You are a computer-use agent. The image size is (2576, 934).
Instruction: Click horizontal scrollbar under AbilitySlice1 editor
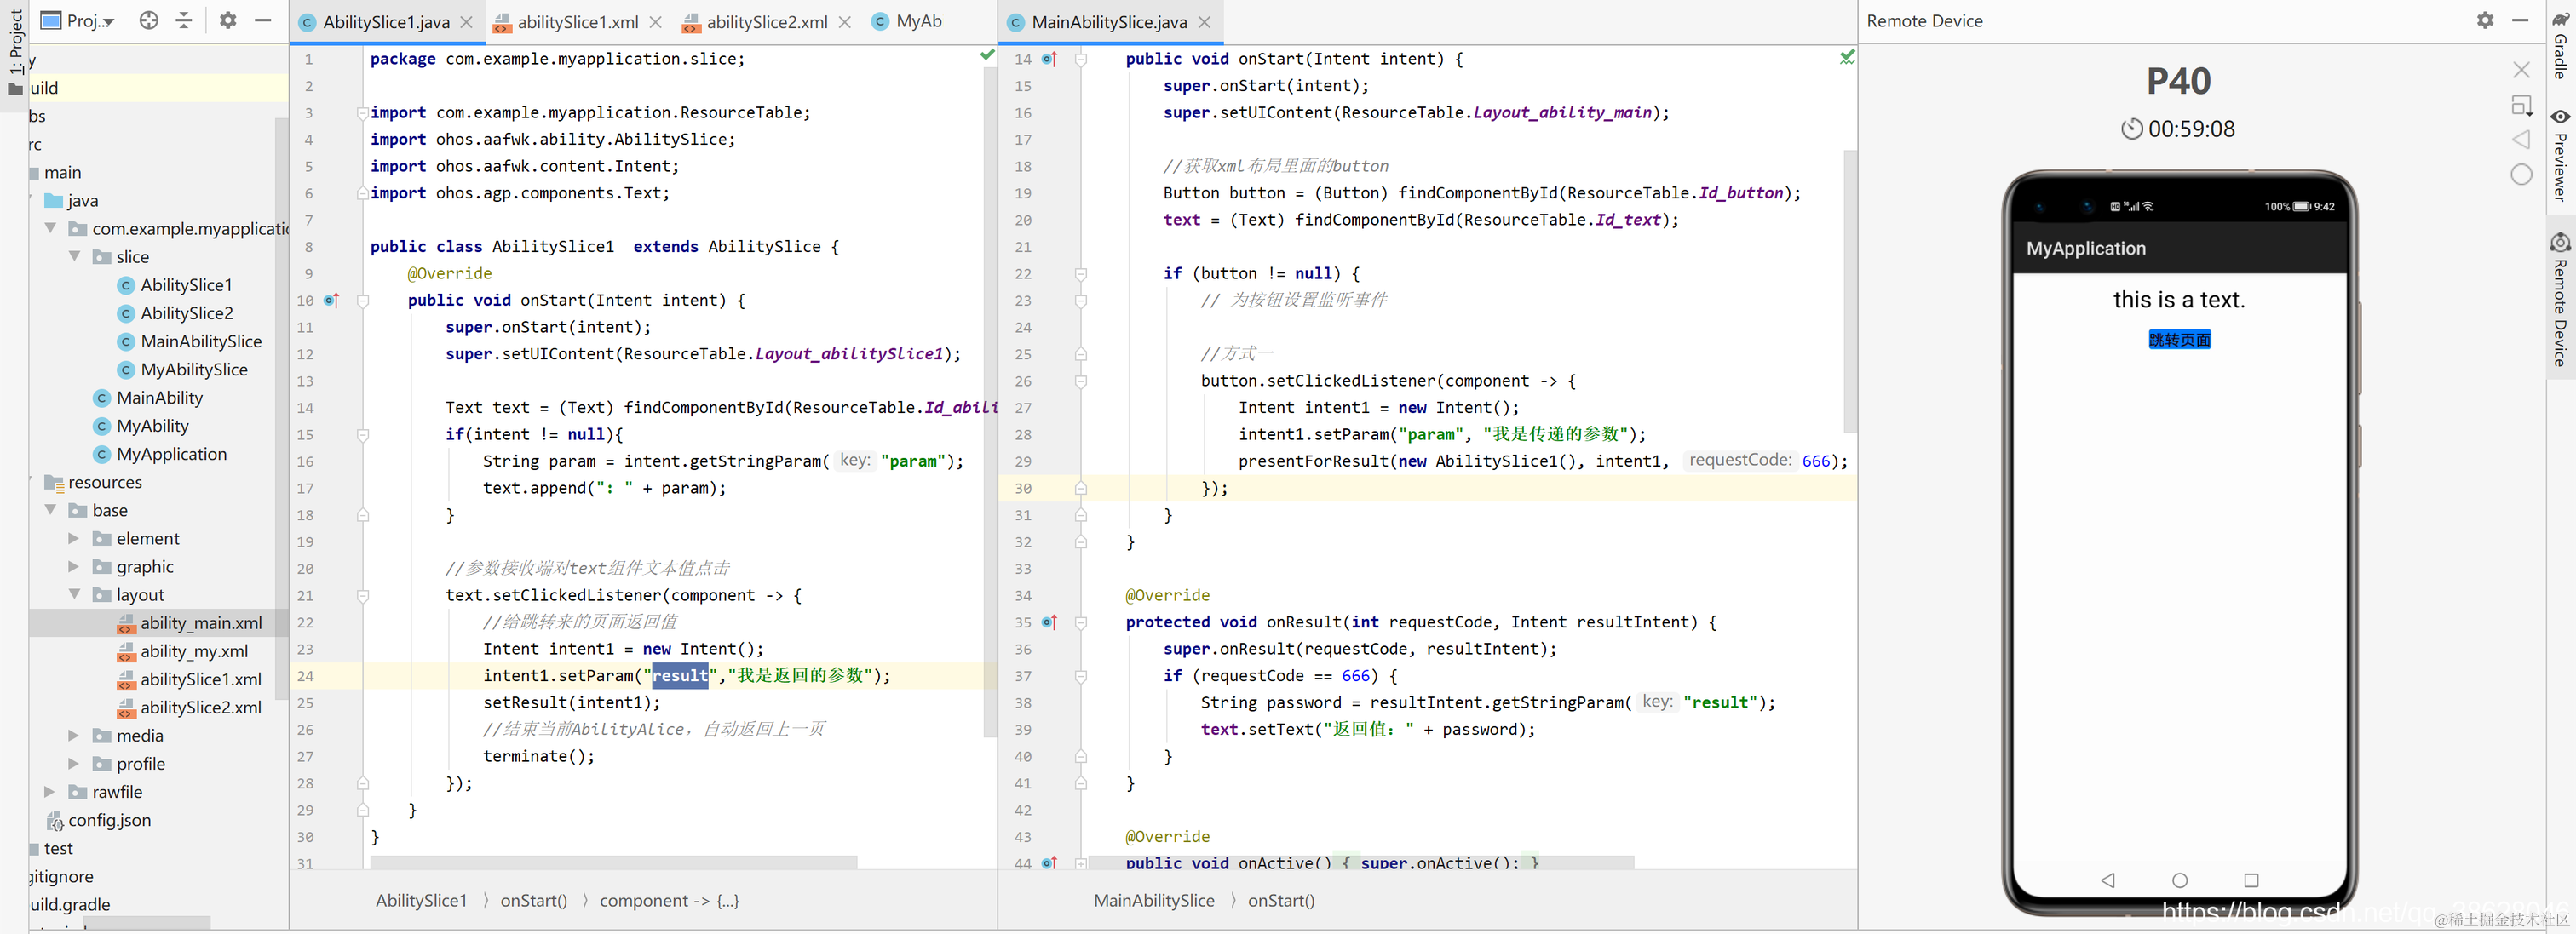pos(613,861)
